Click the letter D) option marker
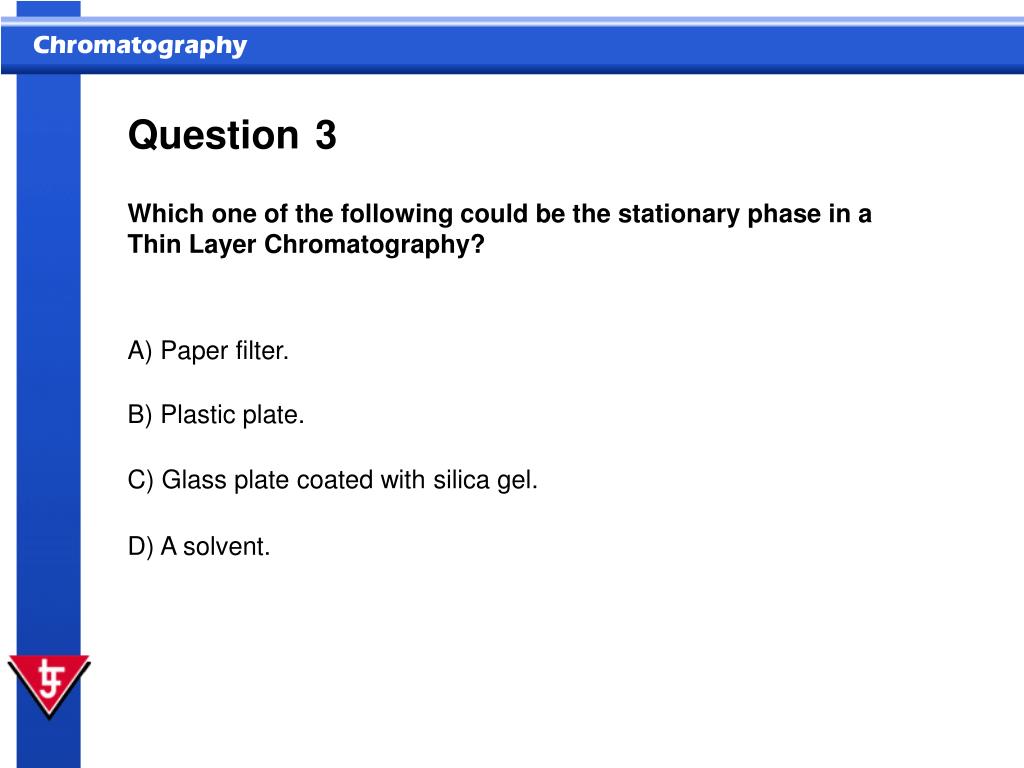Image resolution: width=1024 pixels, height=768 pixels. coord(140,547)
